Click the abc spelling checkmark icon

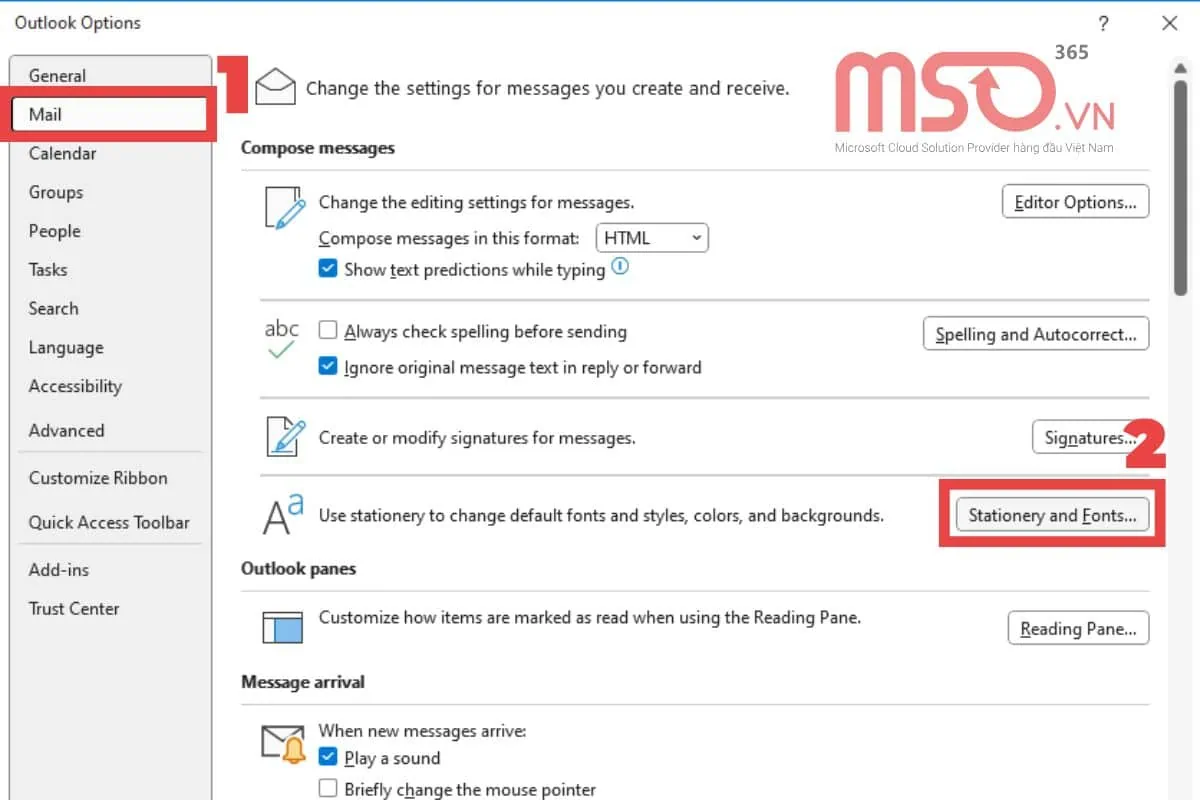point(282,340)
